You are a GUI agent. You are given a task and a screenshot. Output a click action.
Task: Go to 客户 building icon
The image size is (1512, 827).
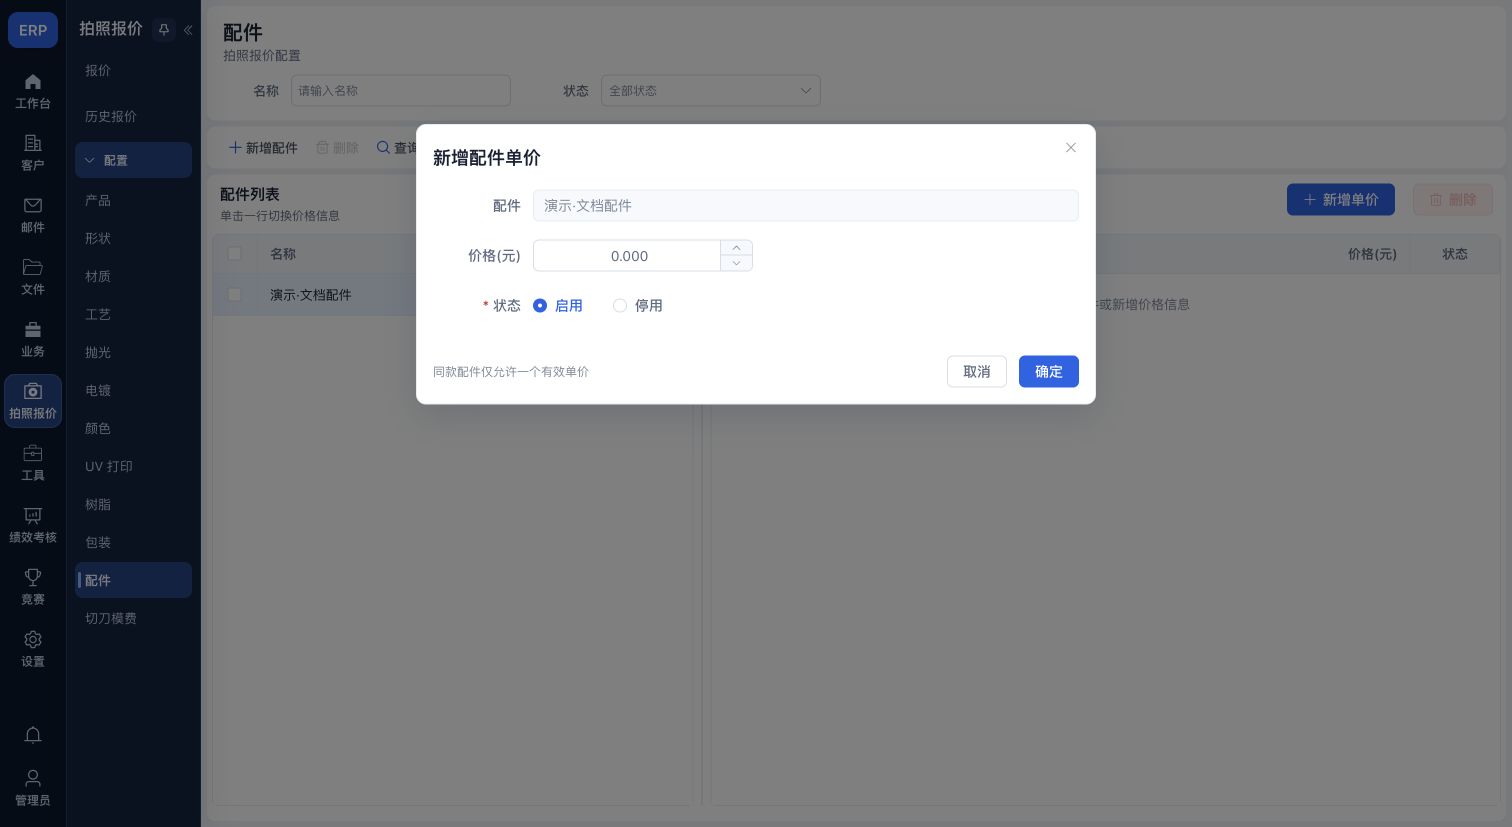tap(33, 143)
